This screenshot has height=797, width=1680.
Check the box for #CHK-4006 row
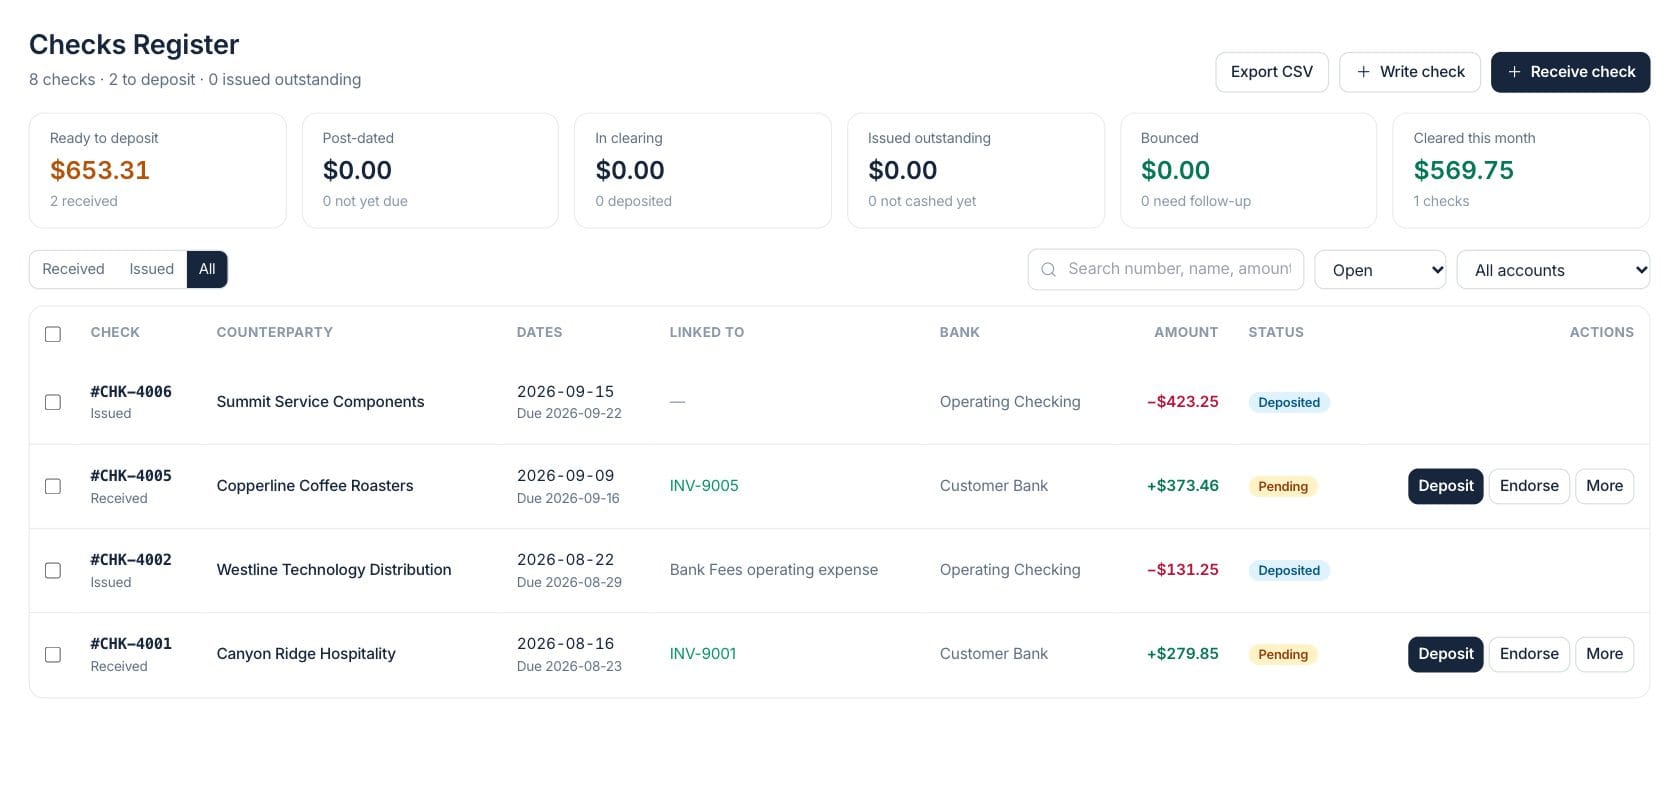(53, 402)
